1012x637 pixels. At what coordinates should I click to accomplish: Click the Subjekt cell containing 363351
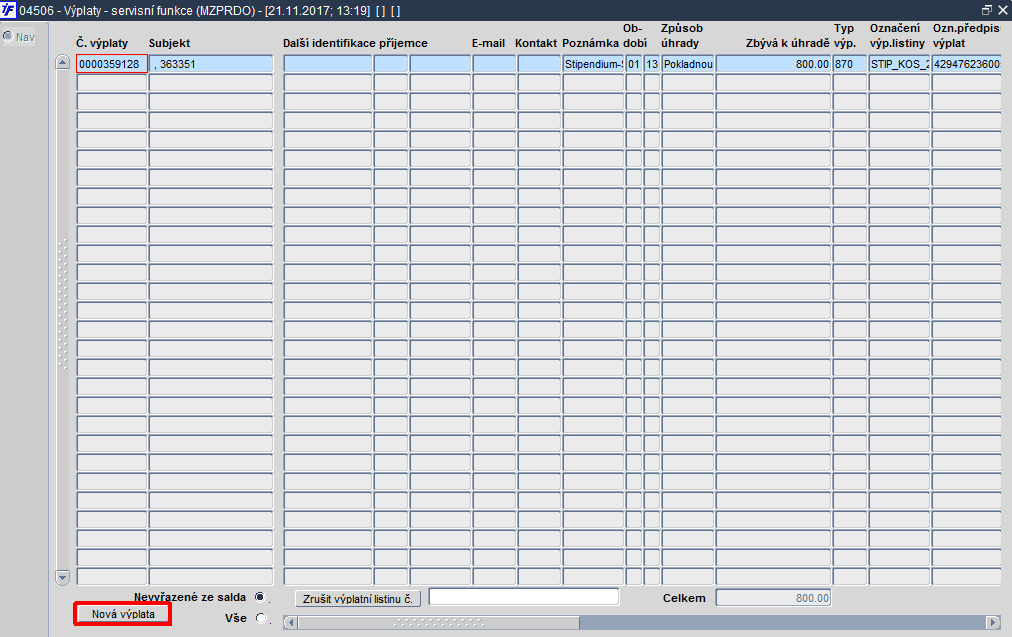211,64
